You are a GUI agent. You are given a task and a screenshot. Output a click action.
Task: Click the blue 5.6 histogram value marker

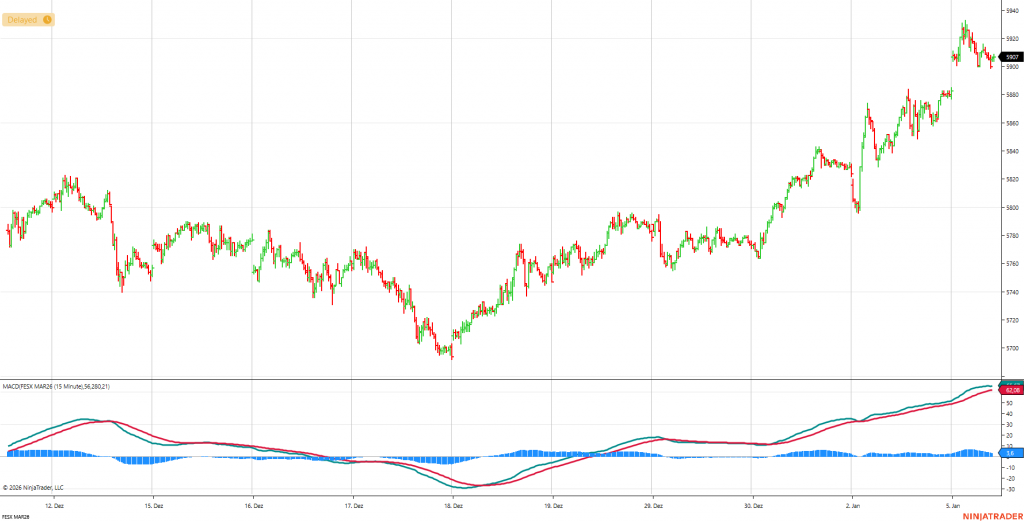(x=1010, y=453)
